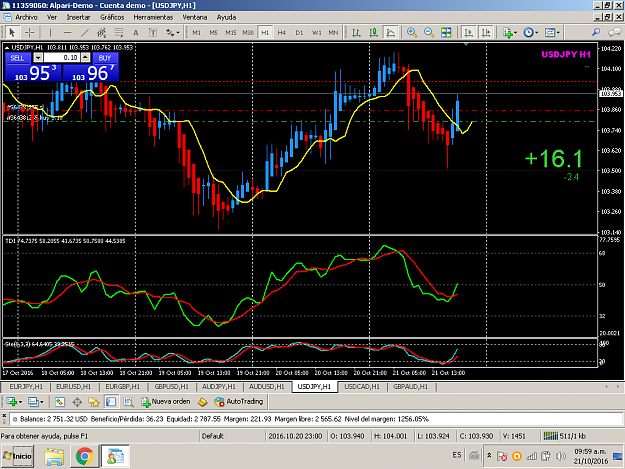Toggle chart auto scroll
This screenshot has width=625, height=469.
click(x=469, y=32)
